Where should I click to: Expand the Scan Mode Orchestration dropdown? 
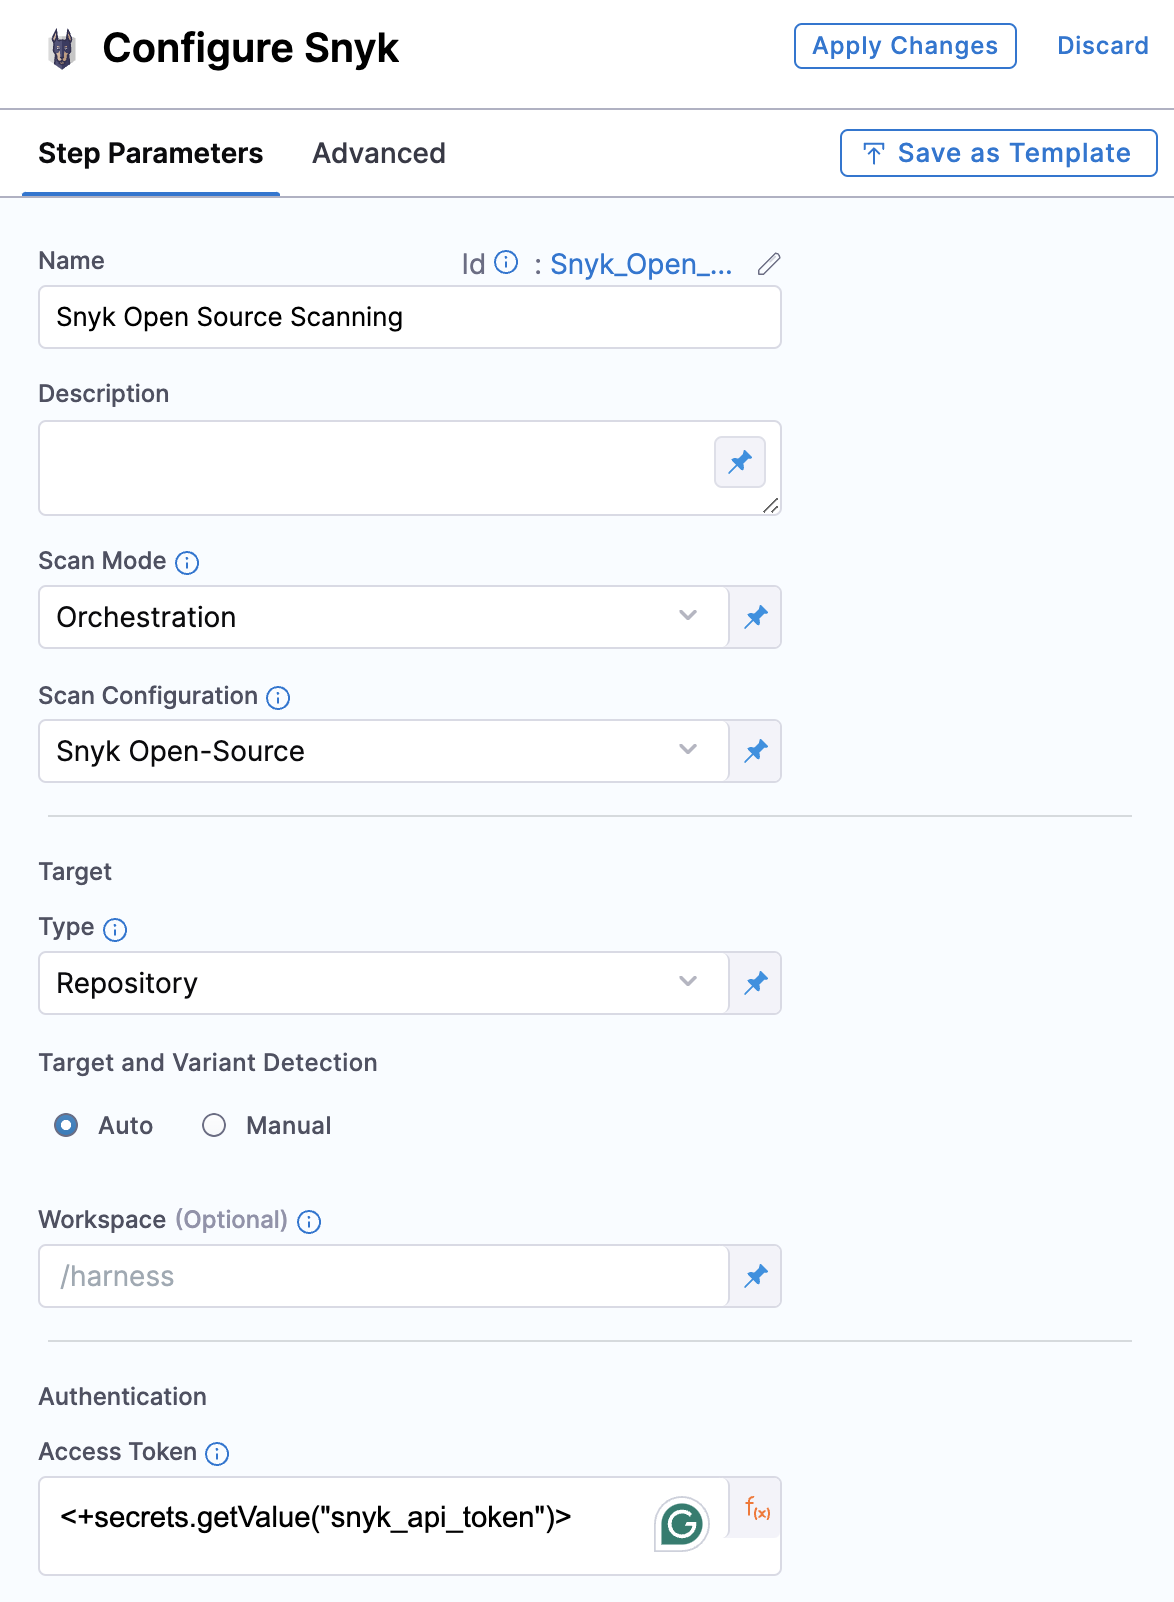384,617
